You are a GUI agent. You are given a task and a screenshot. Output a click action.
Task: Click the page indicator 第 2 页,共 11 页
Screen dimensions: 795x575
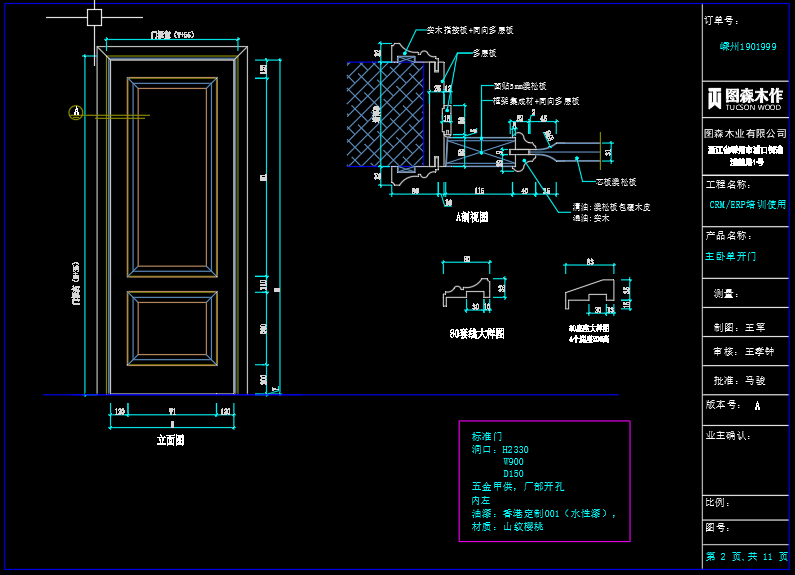coord(747,556)
